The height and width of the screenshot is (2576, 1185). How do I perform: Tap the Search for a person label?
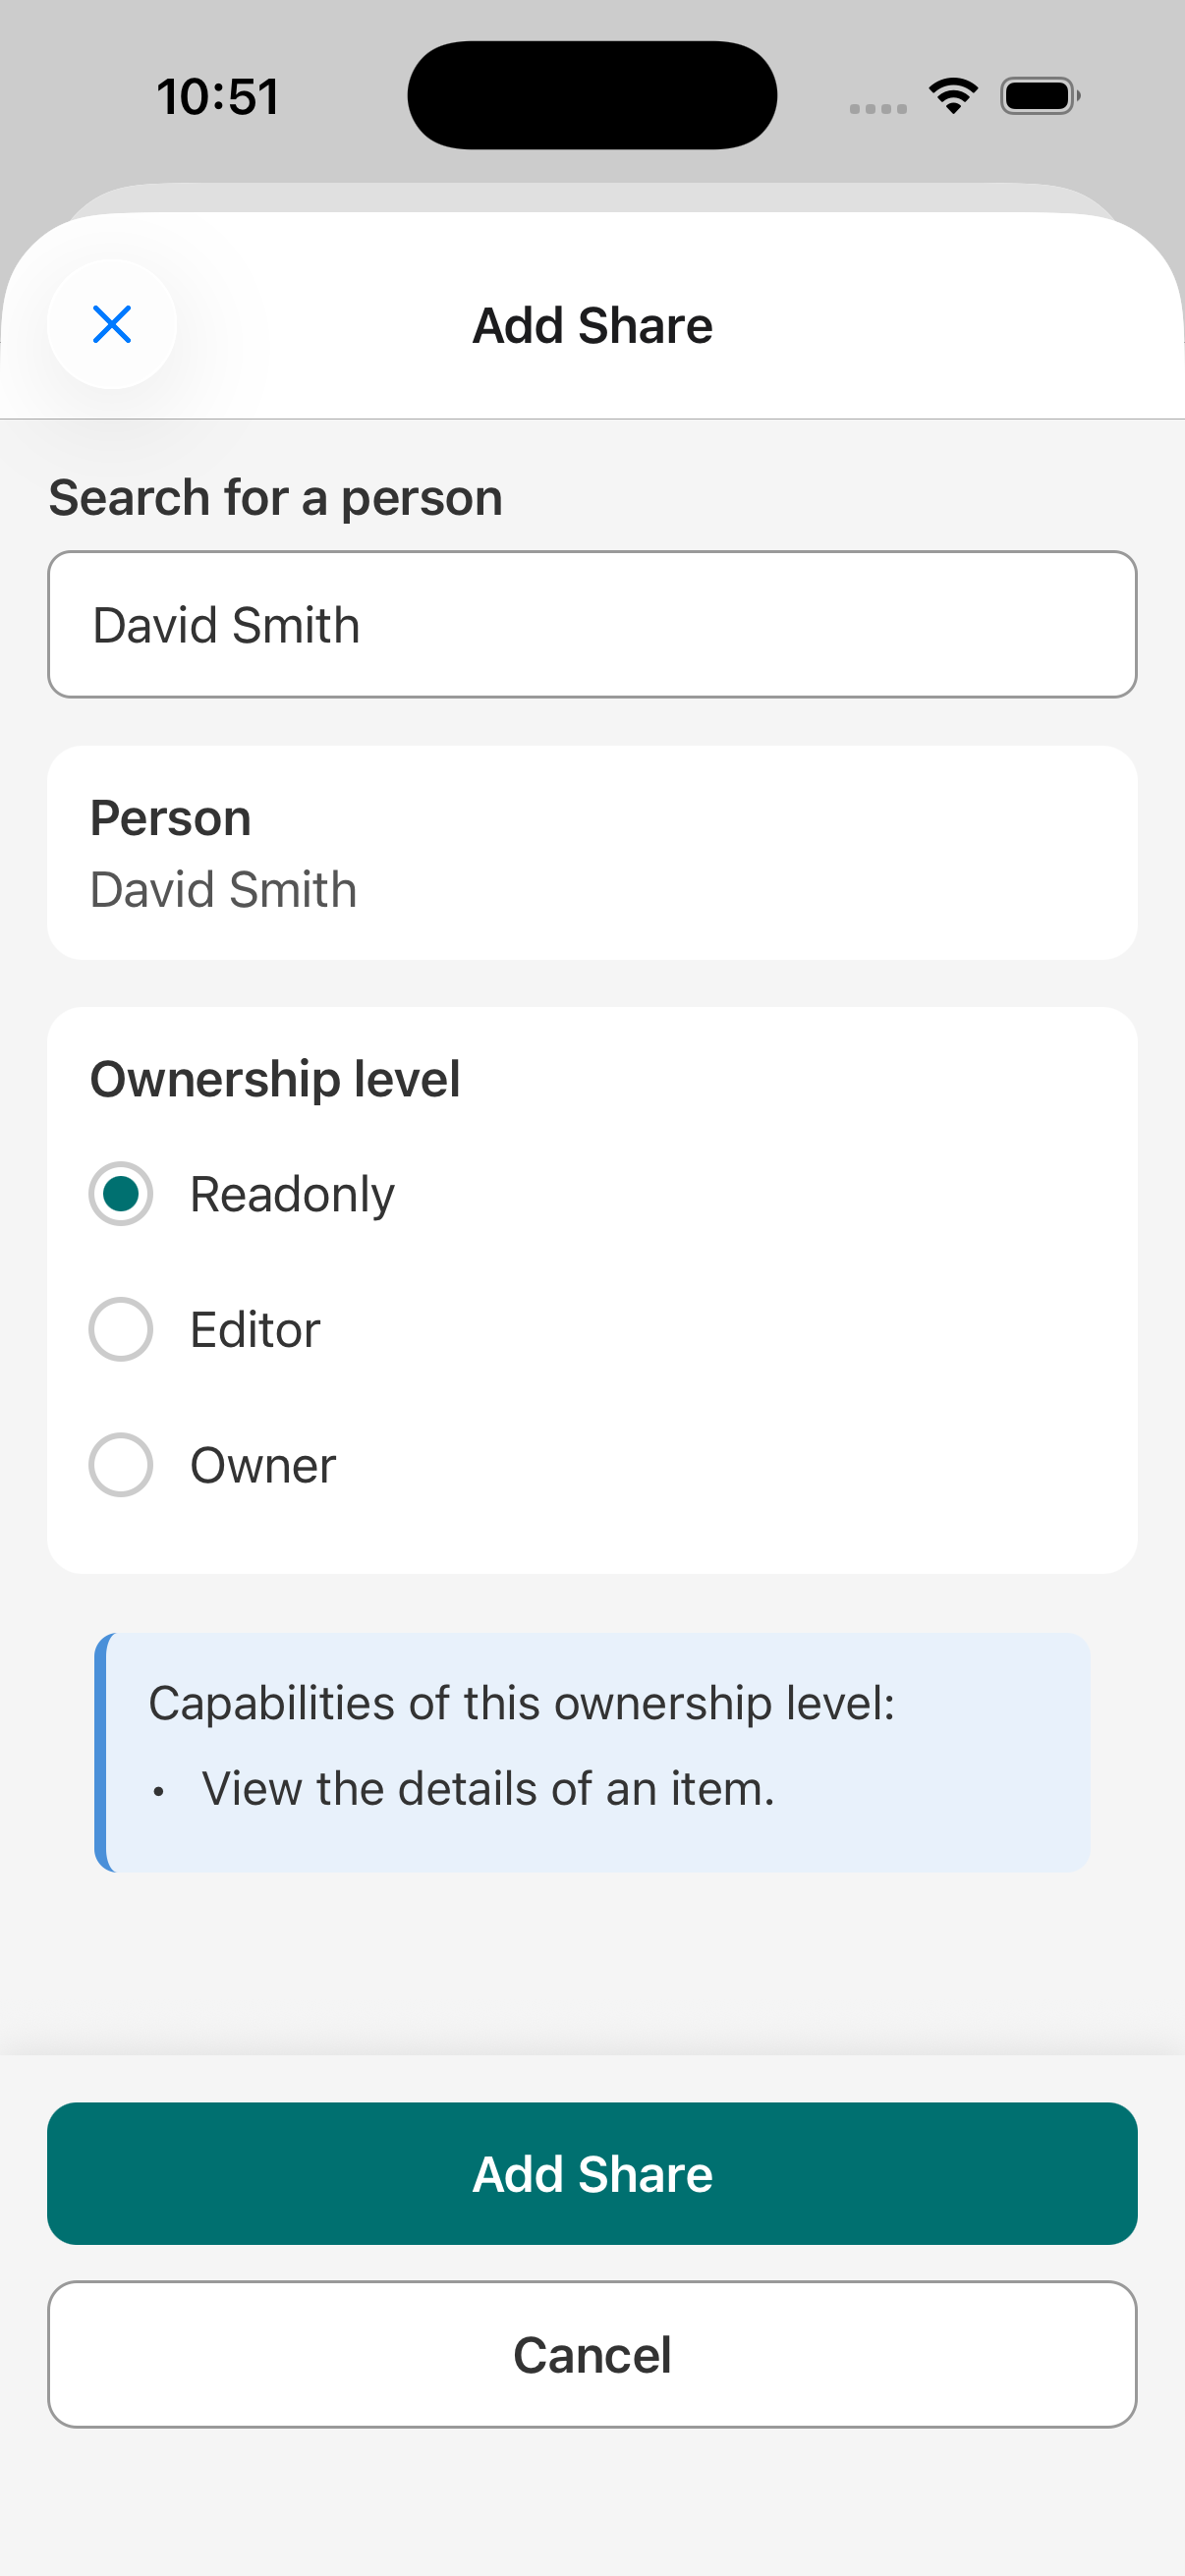click(276, 498)
